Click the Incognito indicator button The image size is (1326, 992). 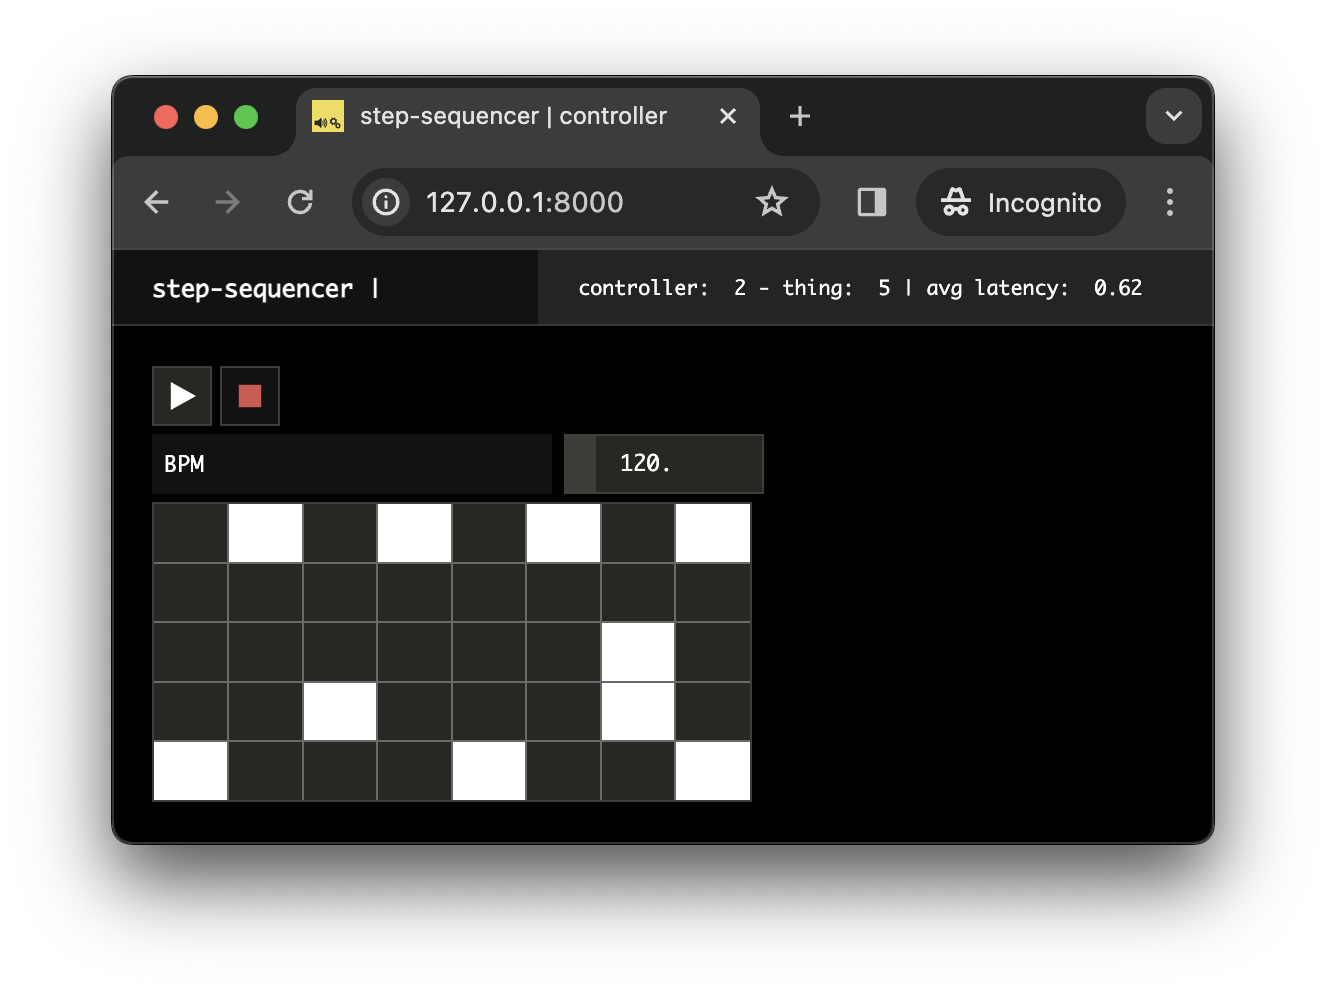[x=1020, y=203]
